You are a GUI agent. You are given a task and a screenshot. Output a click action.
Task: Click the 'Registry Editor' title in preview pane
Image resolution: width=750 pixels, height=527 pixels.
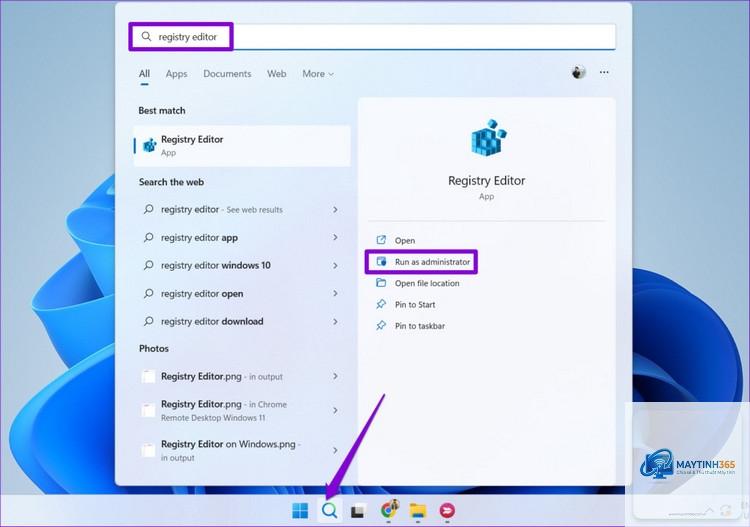[486, 181]
